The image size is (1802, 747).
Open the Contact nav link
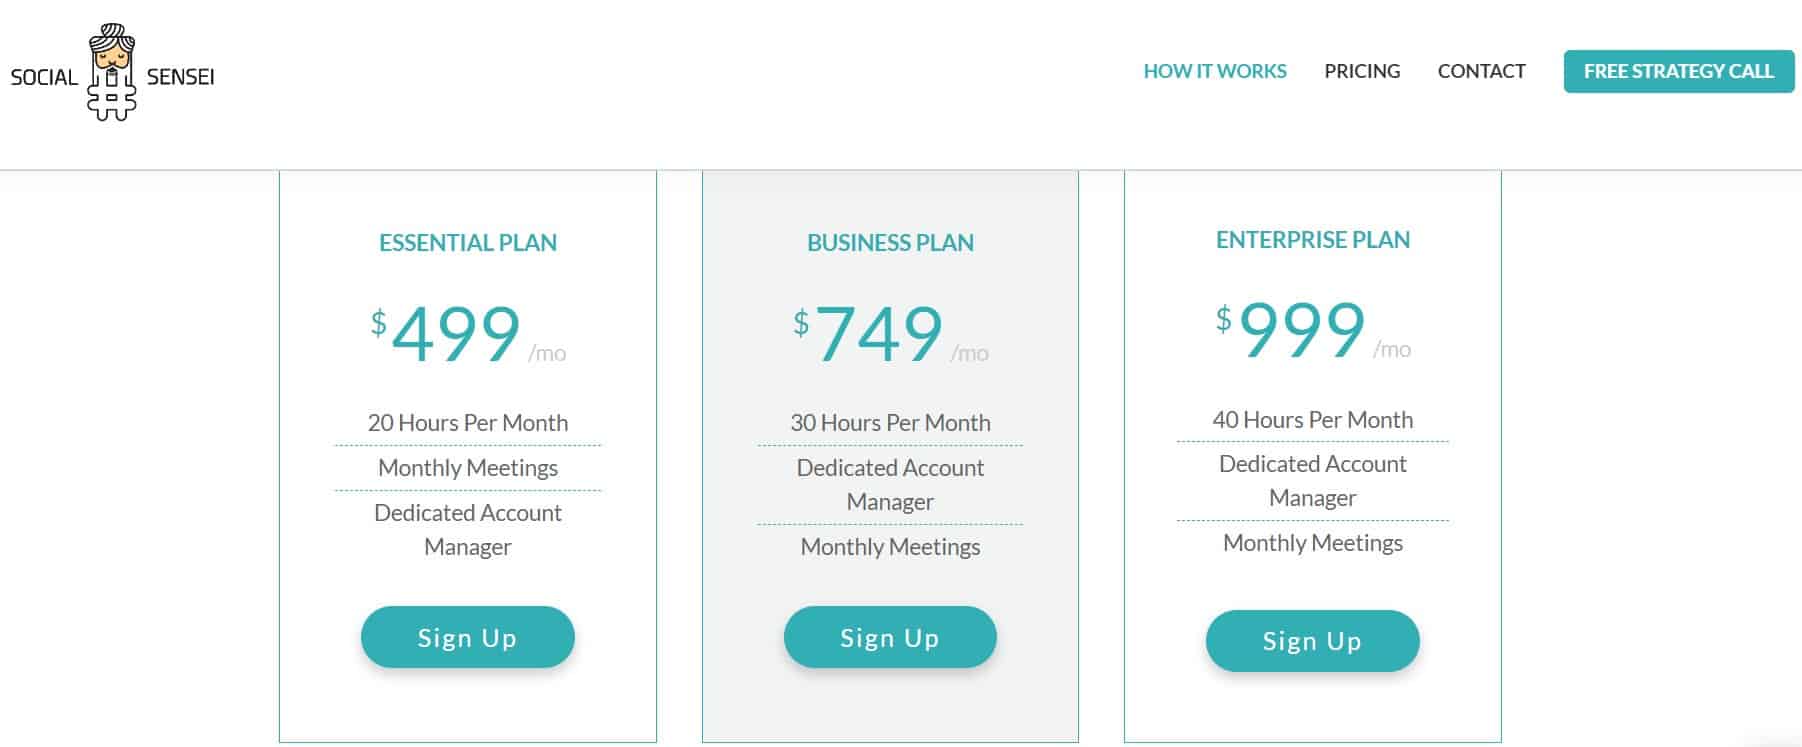point(1481,71)
